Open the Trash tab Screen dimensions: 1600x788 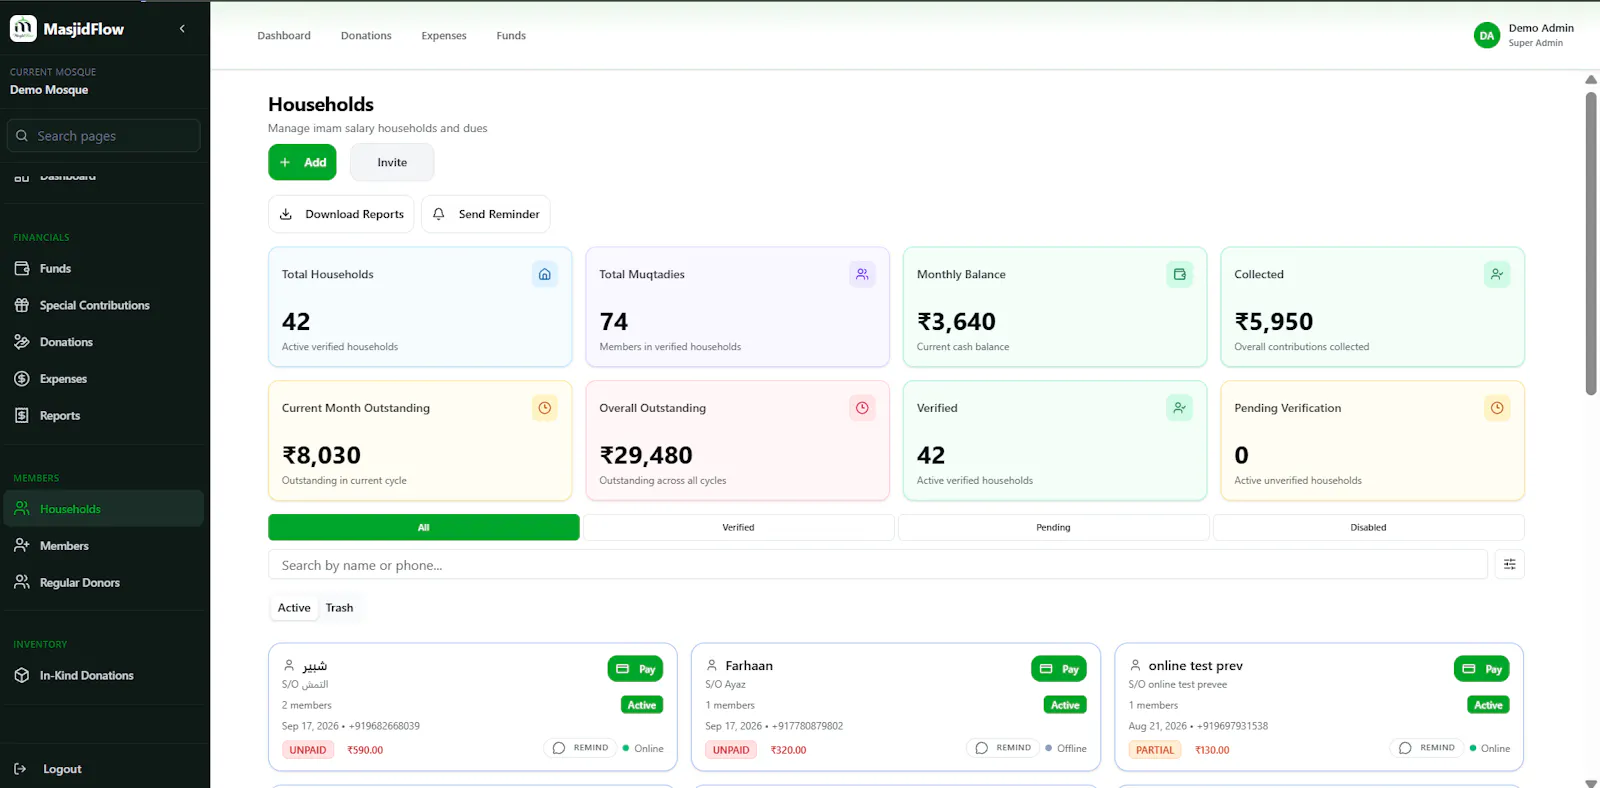[339, 608]
